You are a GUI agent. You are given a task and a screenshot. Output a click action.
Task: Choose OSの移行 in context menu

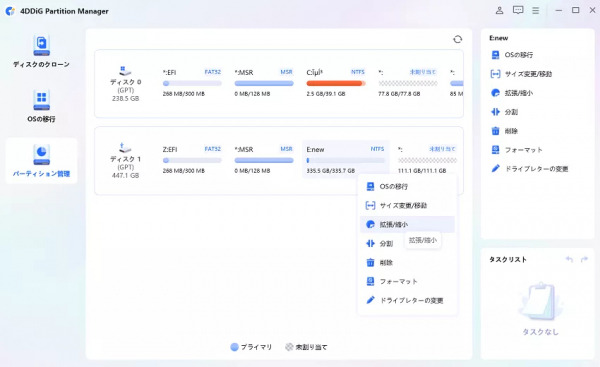point(407,186)
